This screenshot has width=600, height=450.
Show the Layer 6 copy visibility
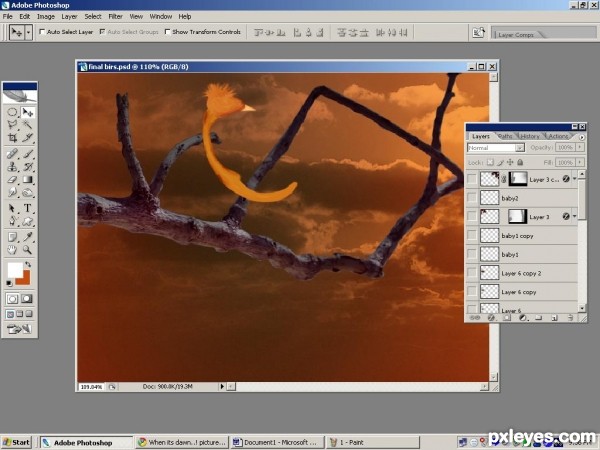[x=472, y=292]
